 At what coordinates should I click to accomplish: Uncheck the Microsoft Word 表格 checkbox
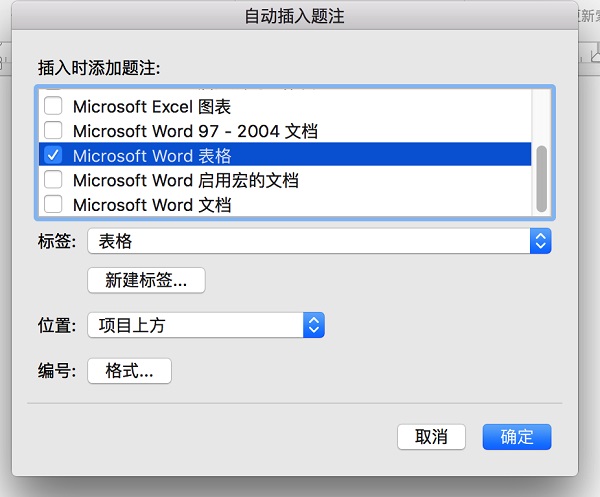click(53, 155)
